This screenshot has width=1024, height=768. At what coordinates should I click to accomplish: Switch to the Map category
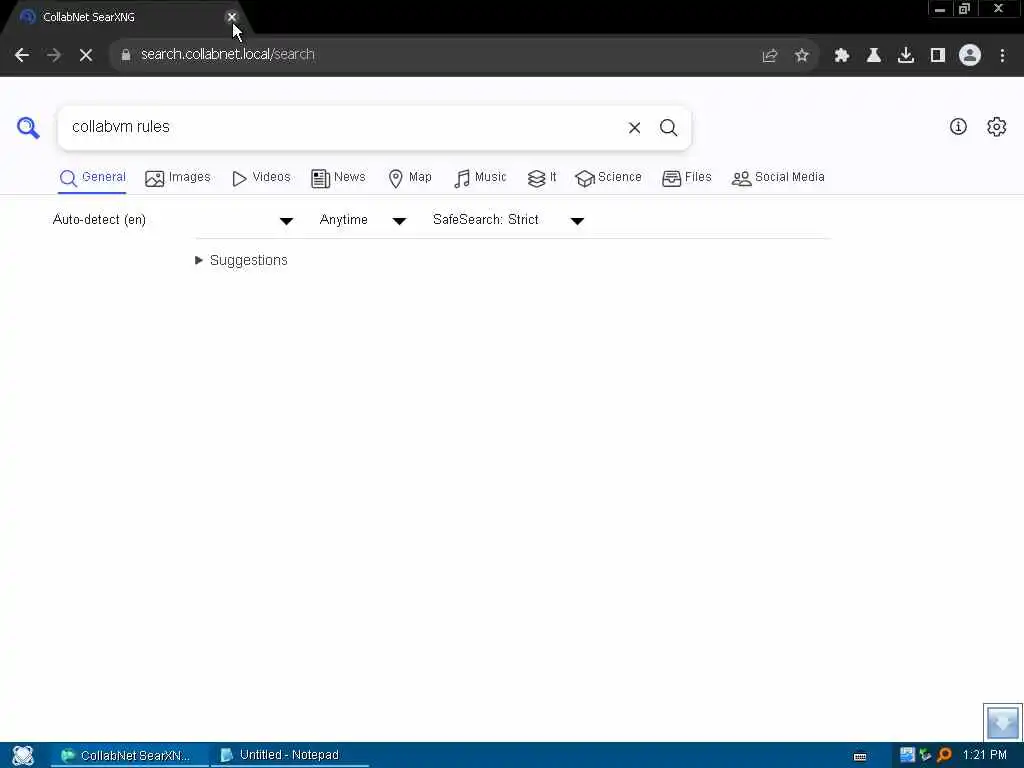410,178
